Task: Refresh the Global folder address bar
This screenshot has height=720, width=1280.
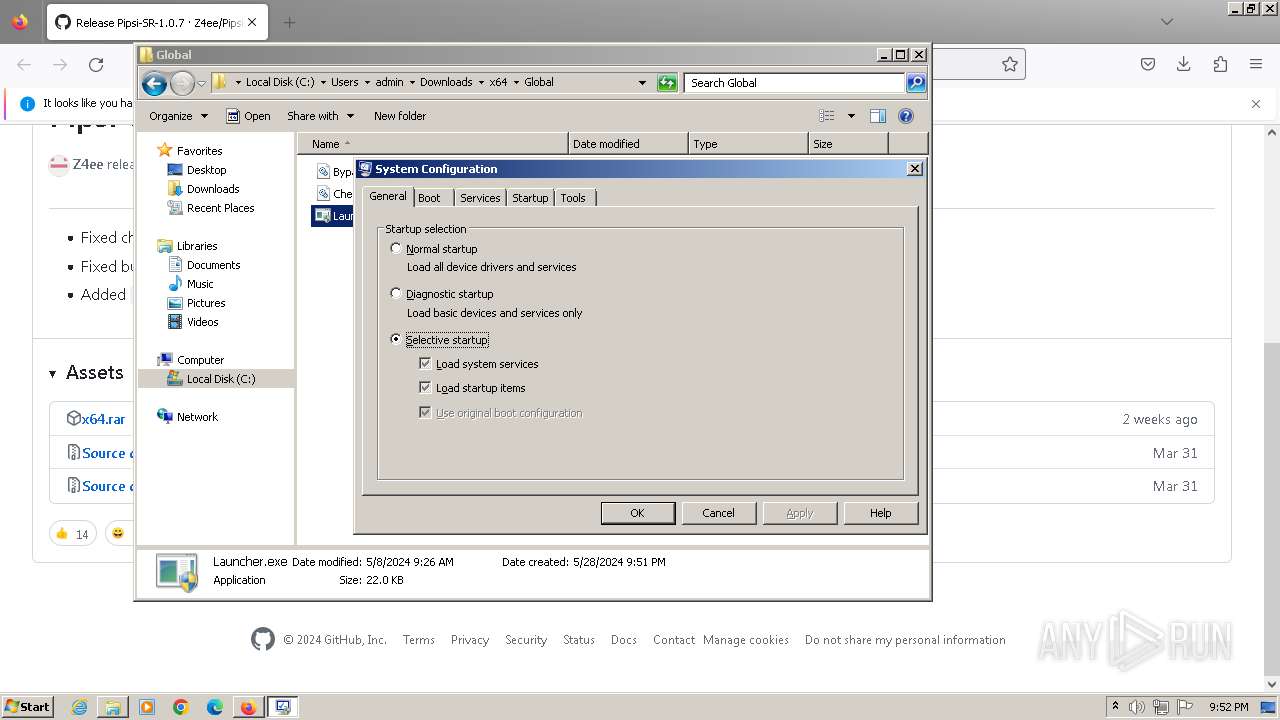Action: tap(667, 83)
